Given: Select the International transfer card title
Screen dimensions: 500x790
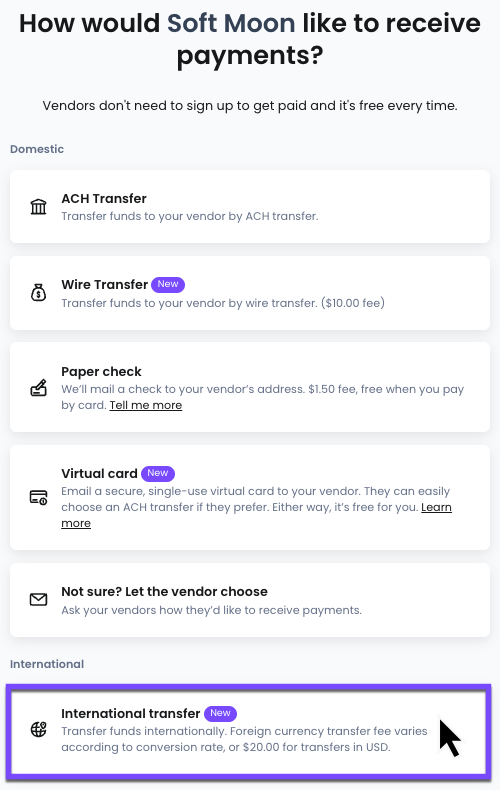Looking at the screenshot, I should tap(131, 713).
